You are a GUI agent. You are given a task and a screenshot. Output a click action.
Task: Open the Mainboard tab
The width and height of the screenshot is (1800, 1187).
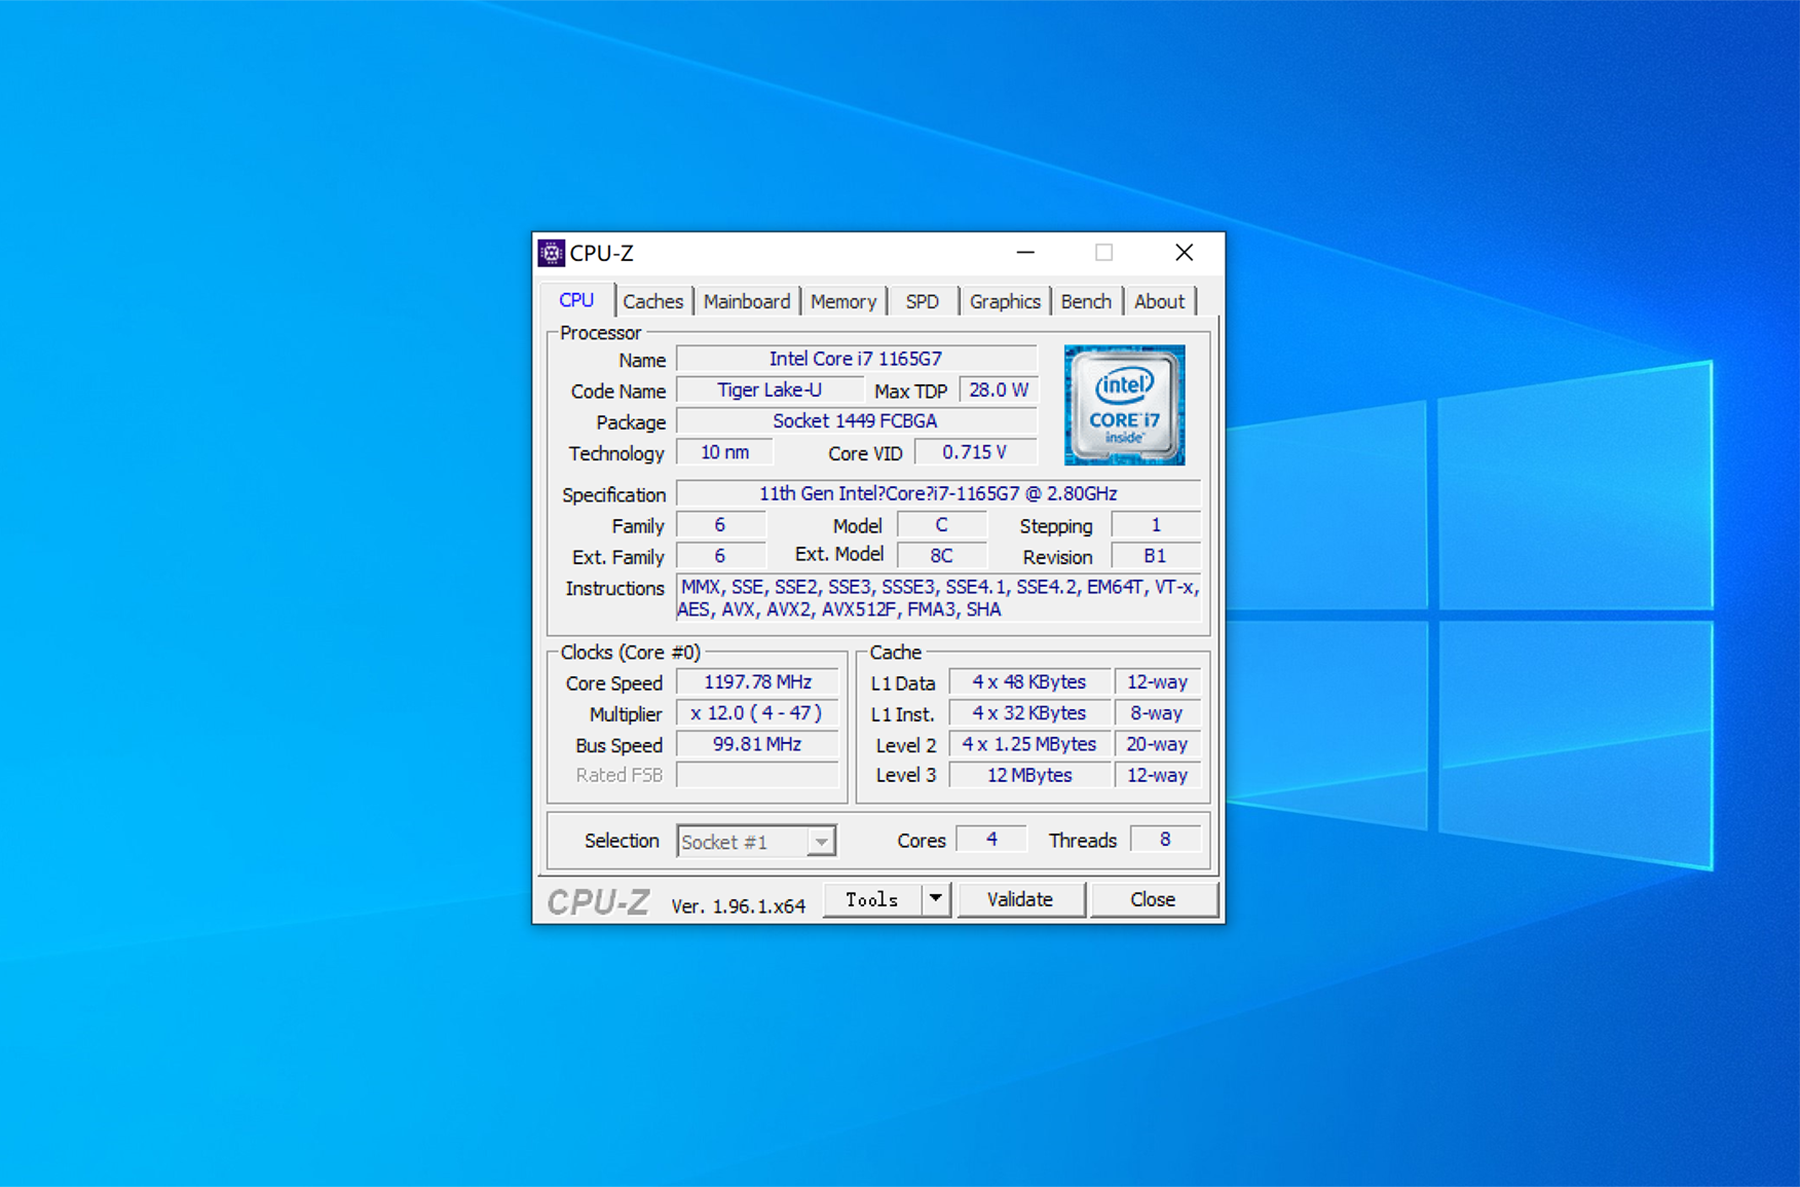[x=746, y=301]
